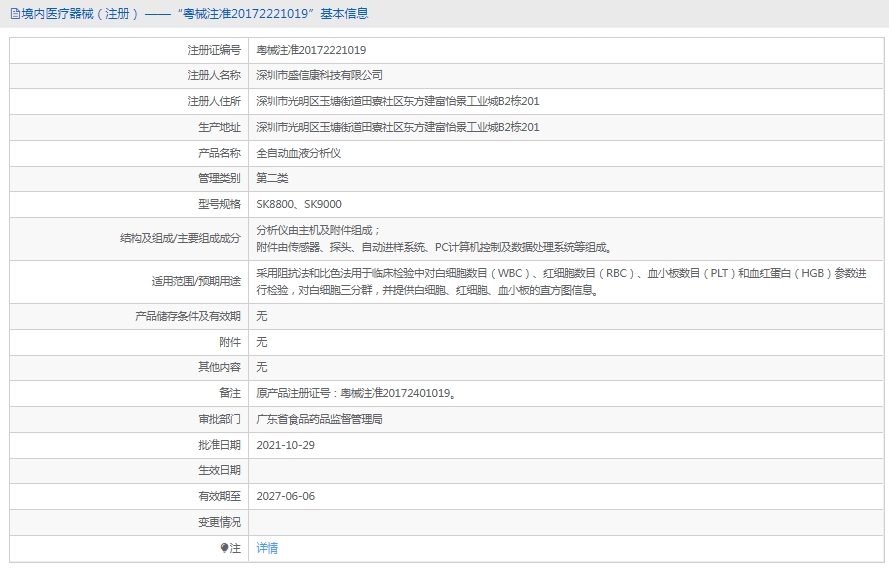Select the 无 value in 其他内容 row
This screenshot has height=568, width=889.
tap(261, 367)
